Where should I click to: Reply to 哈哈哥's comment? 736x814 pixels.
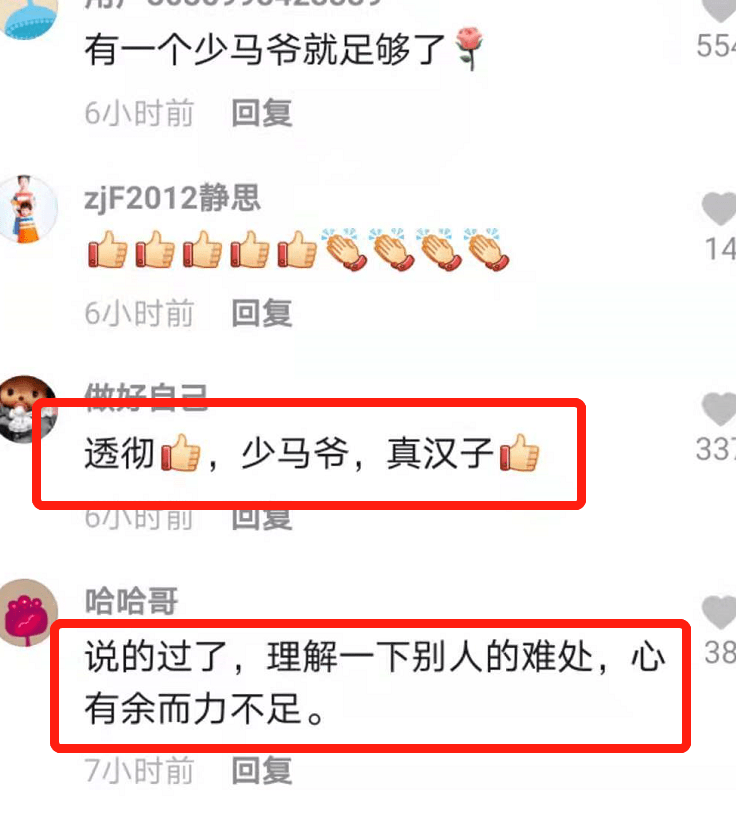pyautogui.click(x=262, y=770)
